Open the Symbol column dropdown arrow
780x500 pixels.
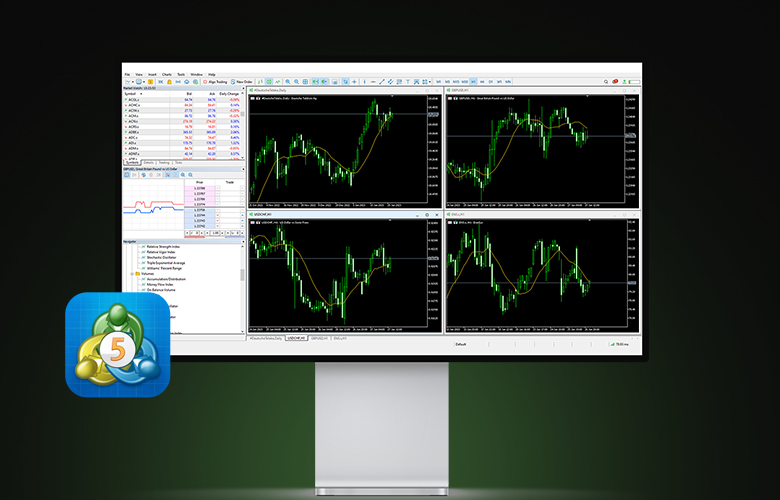[141, 94]
